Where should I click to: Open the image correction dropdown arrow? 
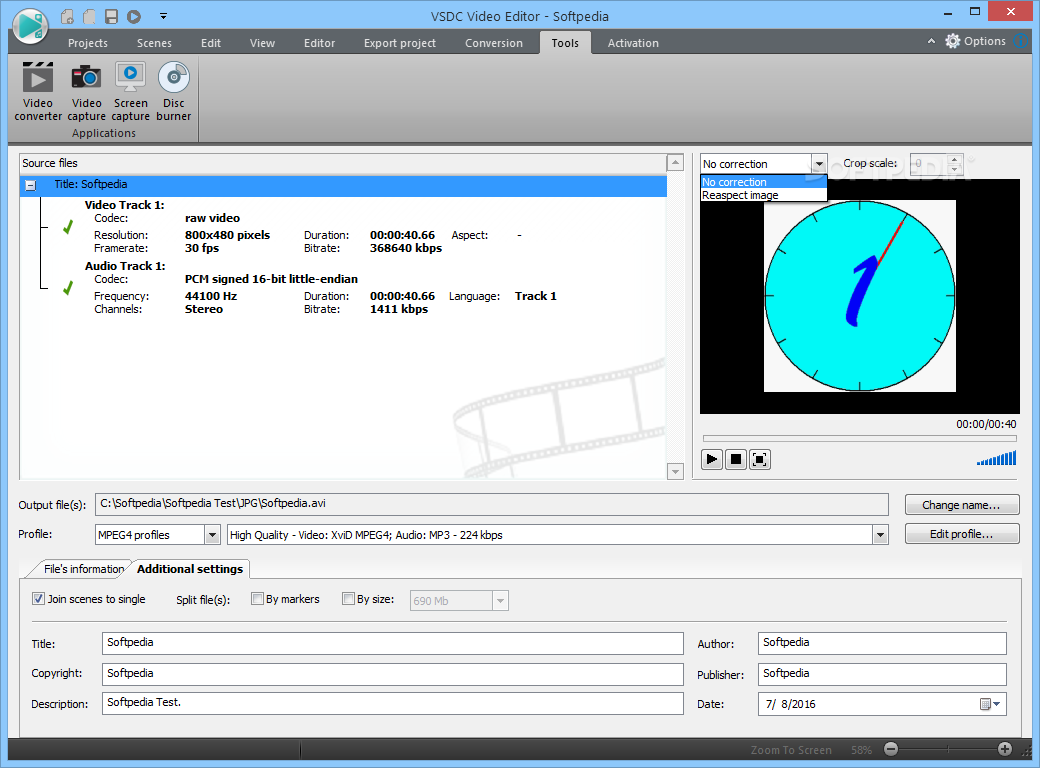click(x=819, y=164)
